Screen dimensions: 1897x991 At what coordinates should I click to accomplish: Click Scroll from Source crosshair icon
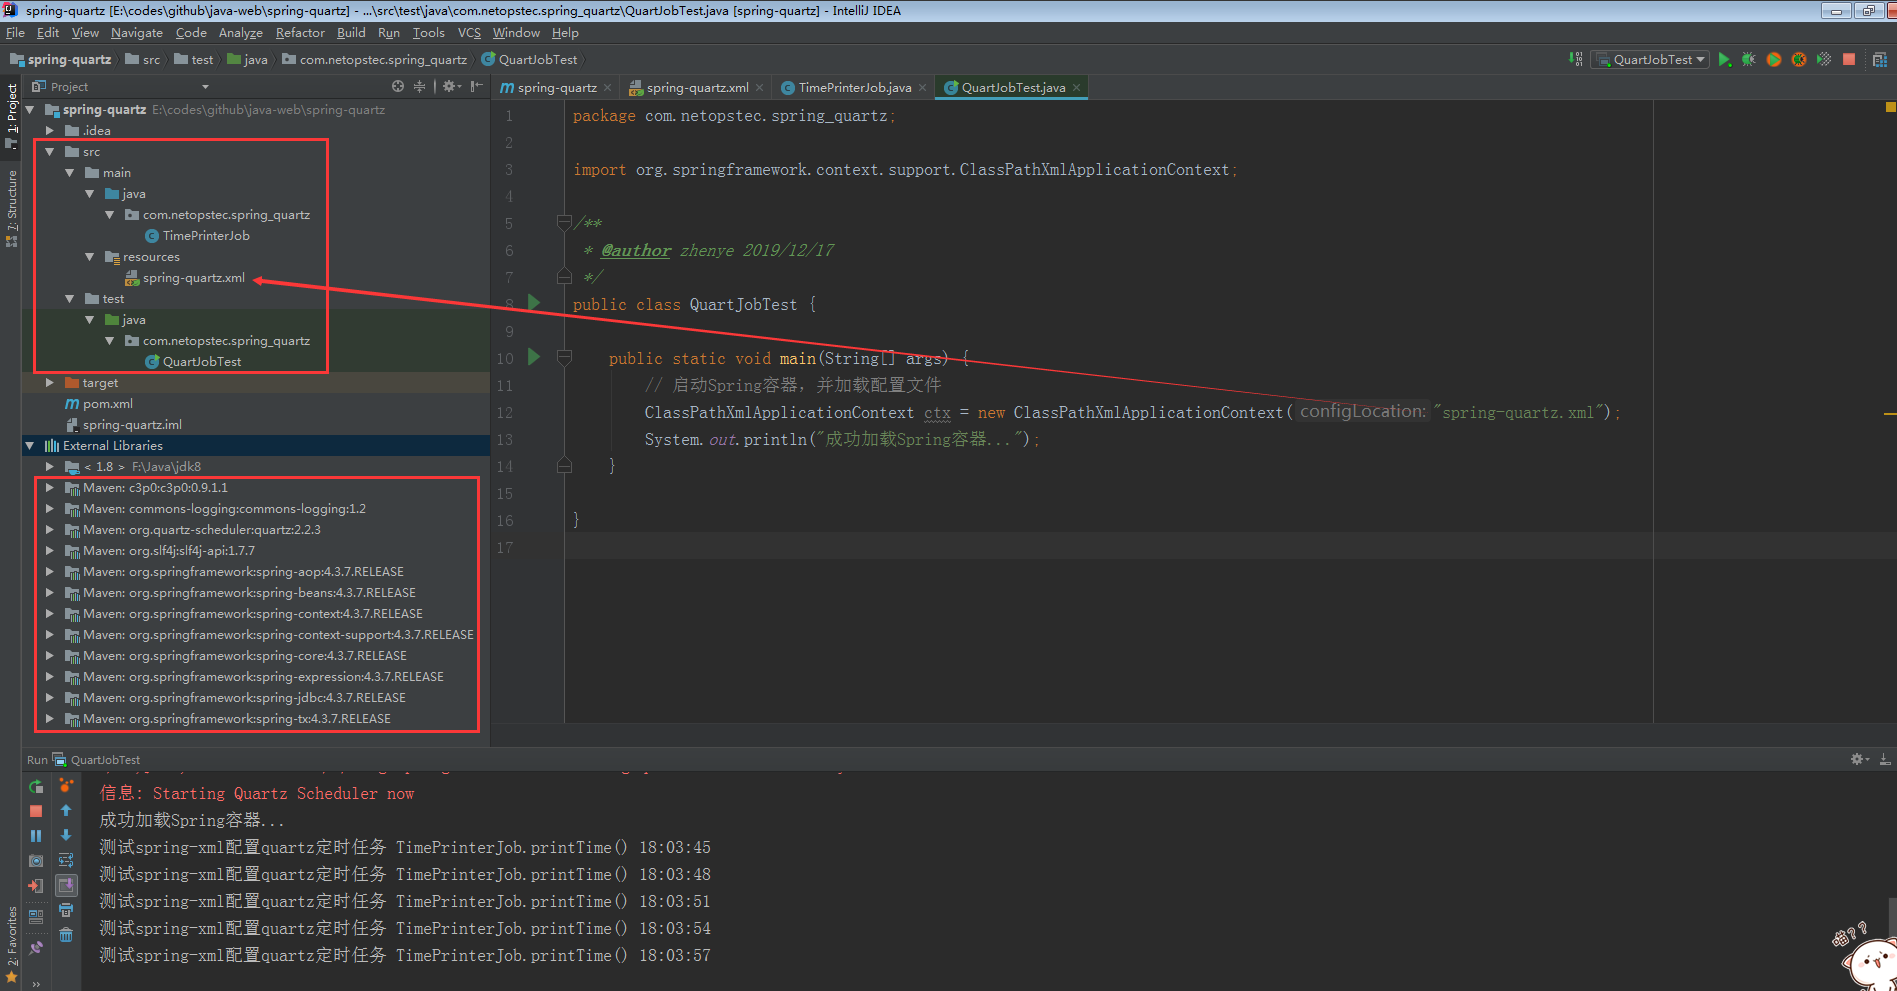coord(398,87)
